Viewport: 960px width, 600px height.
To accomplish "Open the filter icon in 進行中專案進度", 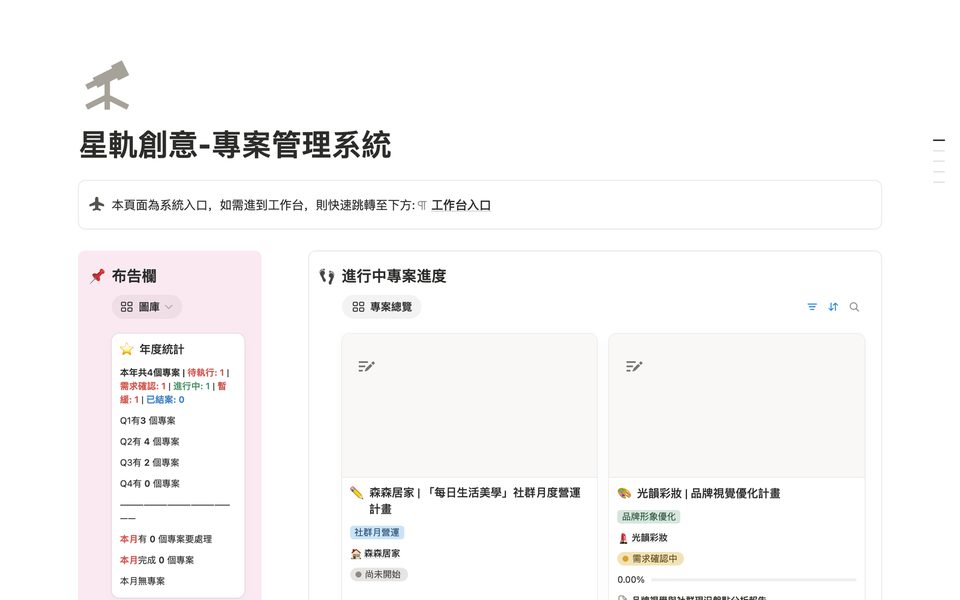I will click(812, 307).
